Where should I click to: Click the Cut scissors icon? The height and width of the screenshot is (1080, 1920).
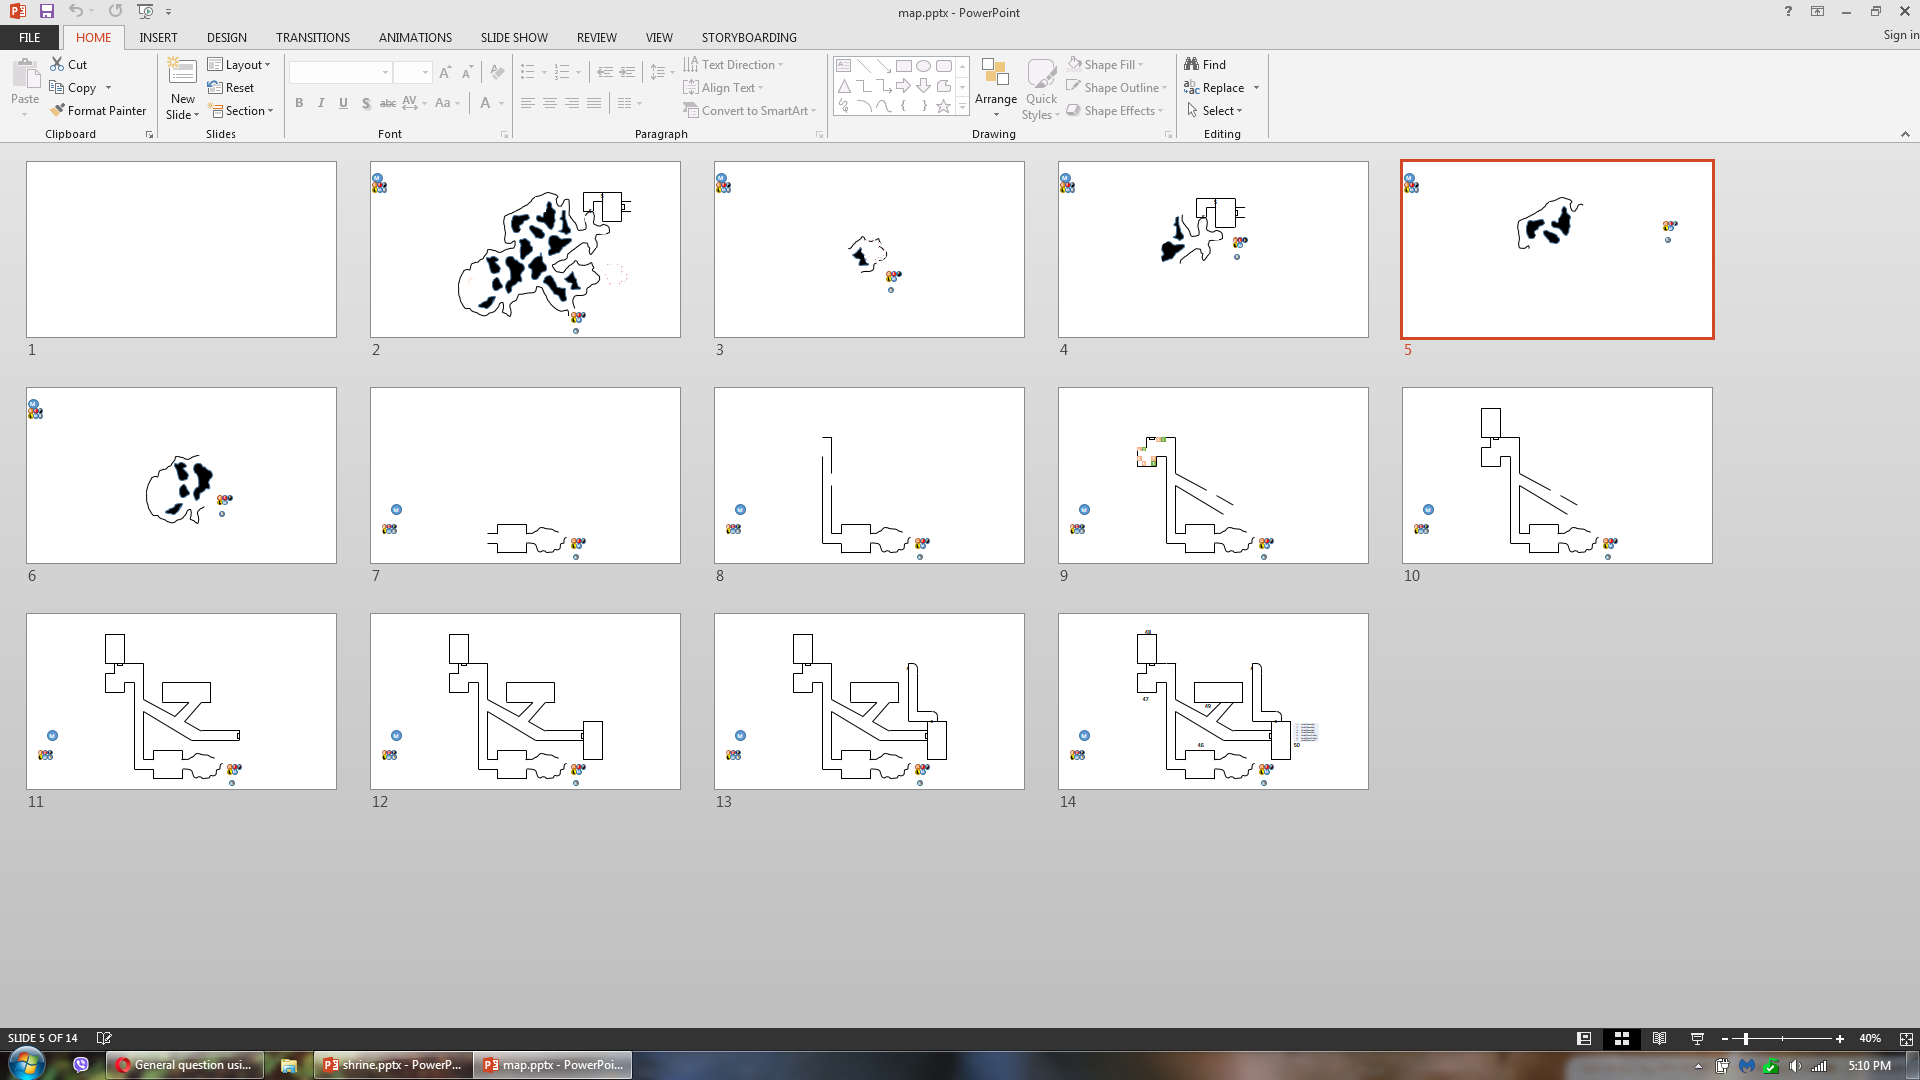coord(58,65)
